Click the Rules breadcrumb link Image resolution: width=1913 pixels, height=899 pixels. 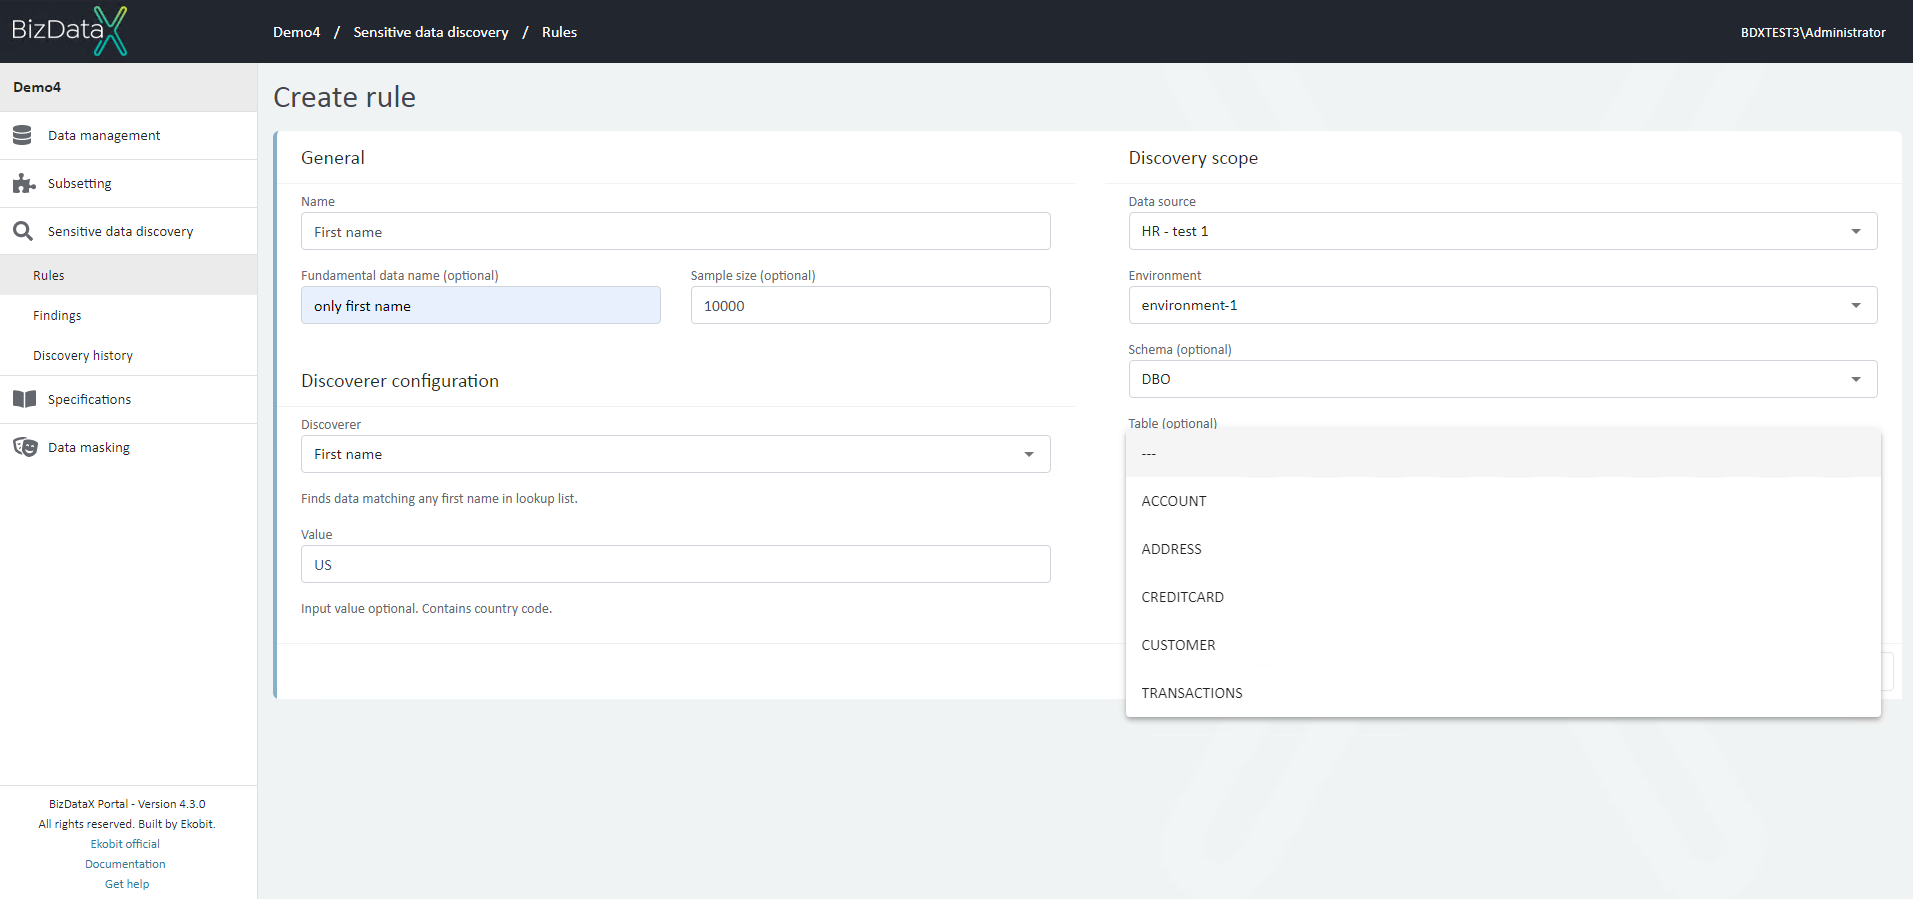[559, 32]
